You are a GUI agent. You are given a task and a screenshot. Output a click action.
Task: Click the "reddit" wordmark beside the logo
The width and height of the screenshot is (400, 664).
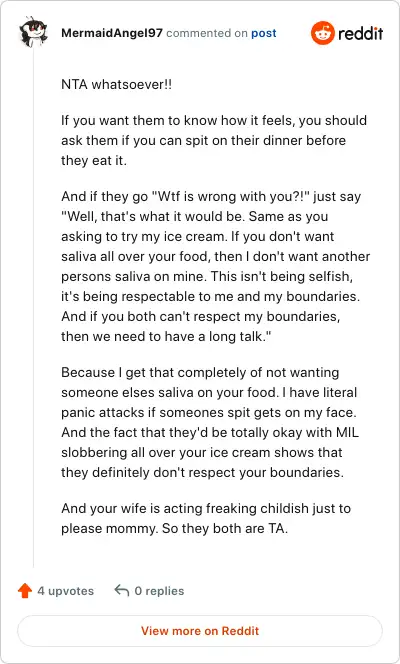pos(361,33)
